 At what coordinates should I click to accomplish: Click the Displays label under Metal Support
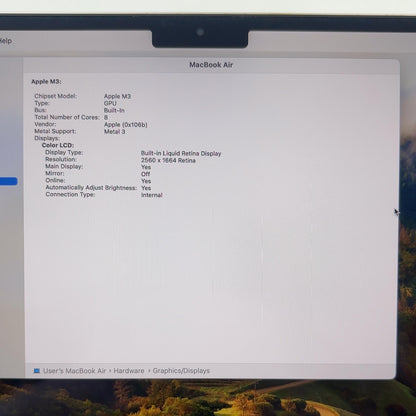pos(47,138)
